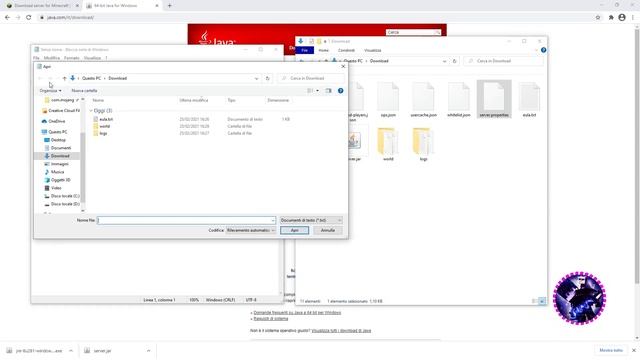Select Immagini in the dialog sidebar
This screenshot has width=640, height=360.
click(x=56, y=164)
